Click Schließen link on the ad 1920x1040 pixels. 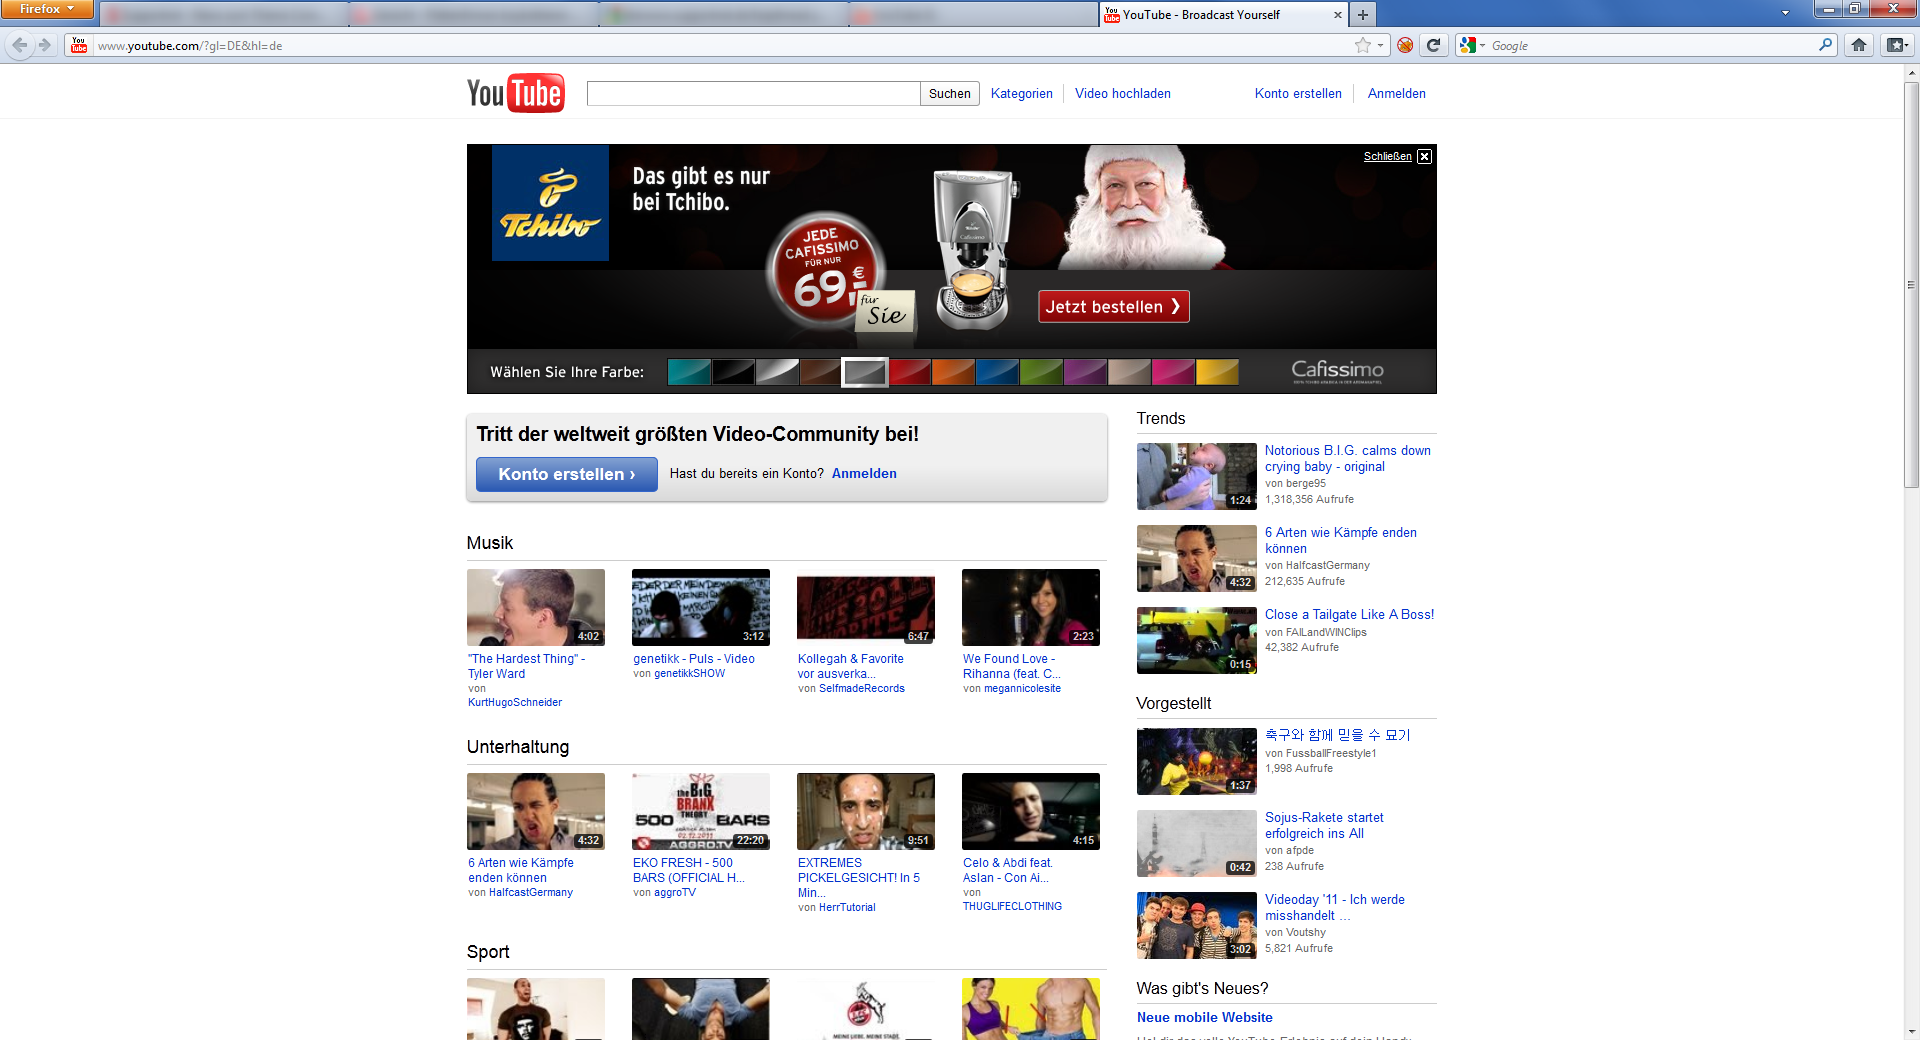coord(1387,157)
